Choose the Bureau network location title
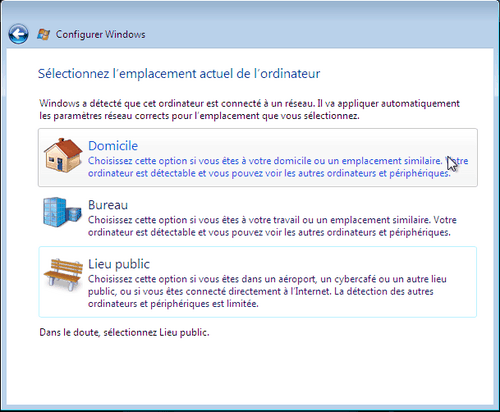 (x=108, y=205)
